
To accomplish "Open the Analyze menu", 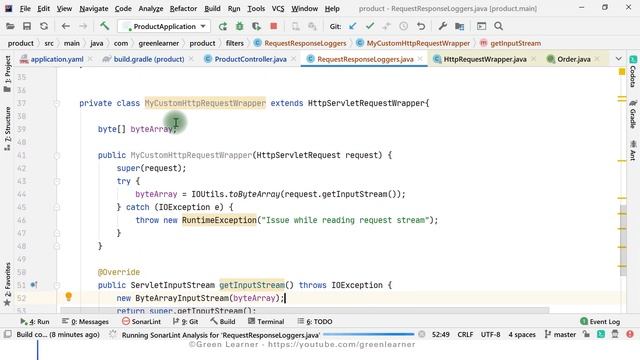I will click(x=151, y=9).
